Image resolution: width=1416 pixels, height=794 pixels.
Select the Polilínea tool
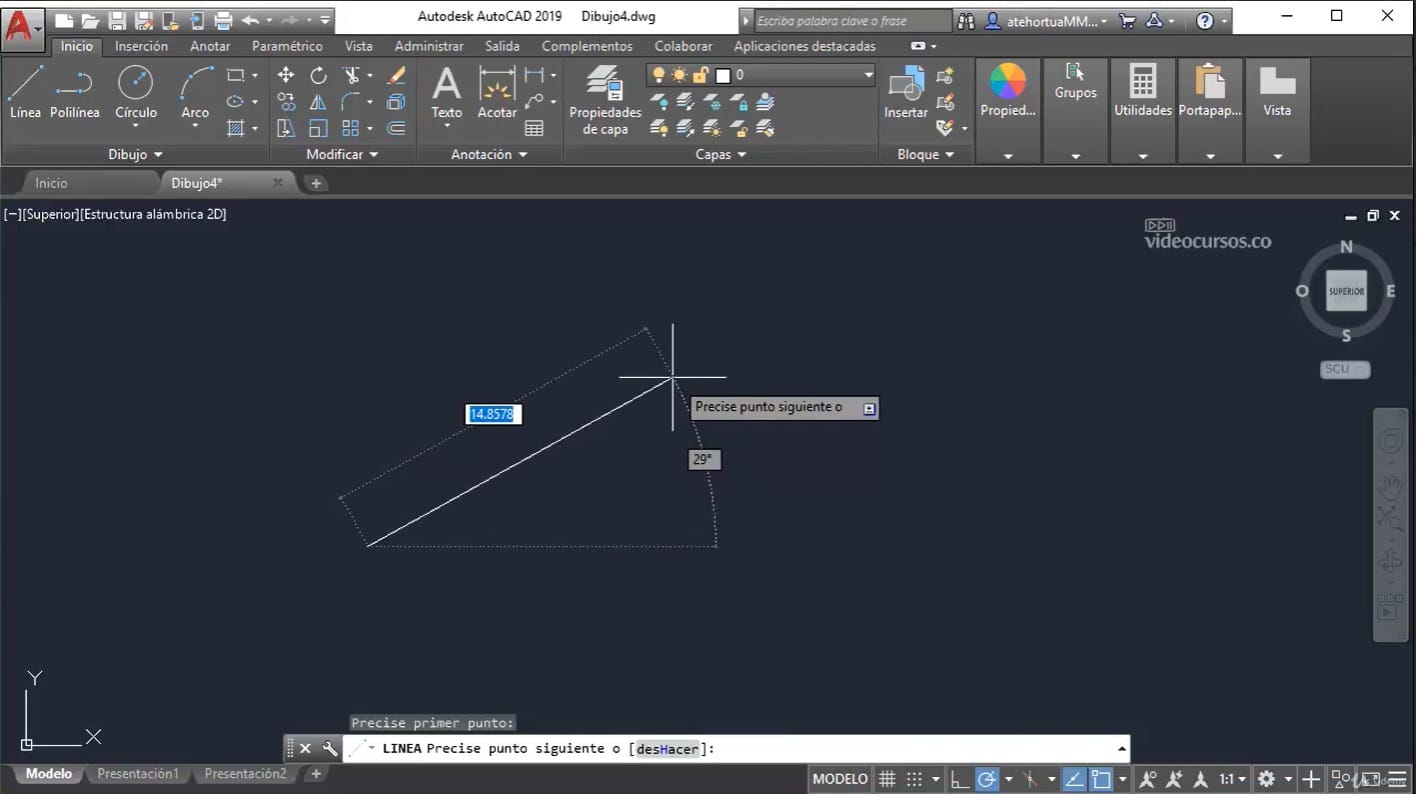(x=75, y=91)
